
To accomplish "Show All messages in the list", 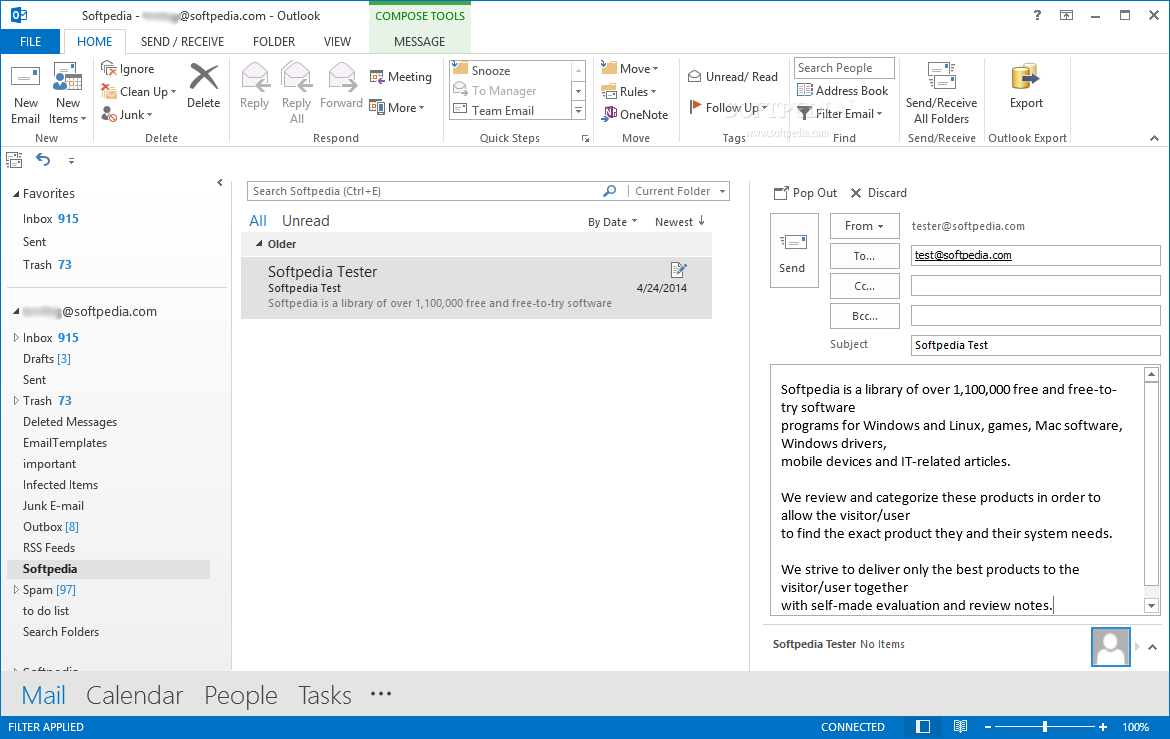I will (257, 221).
